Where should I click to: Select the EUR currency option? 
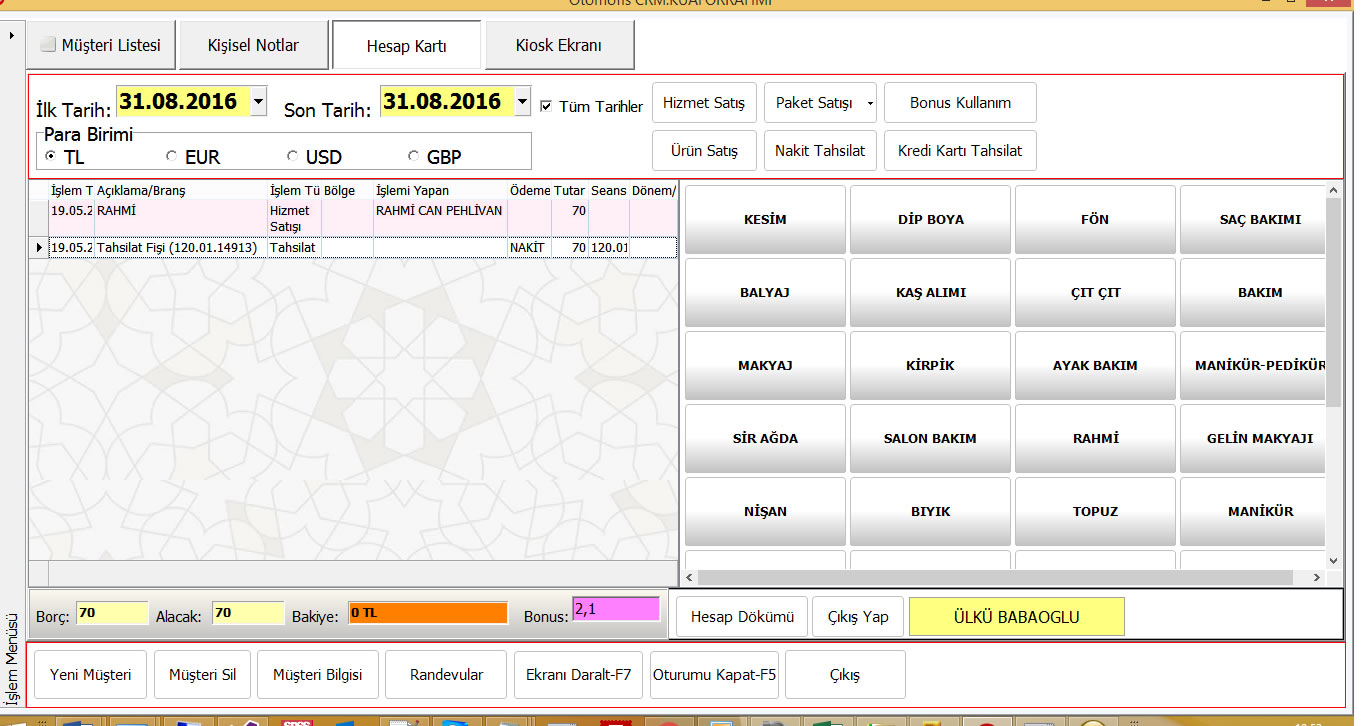(171, 156)
